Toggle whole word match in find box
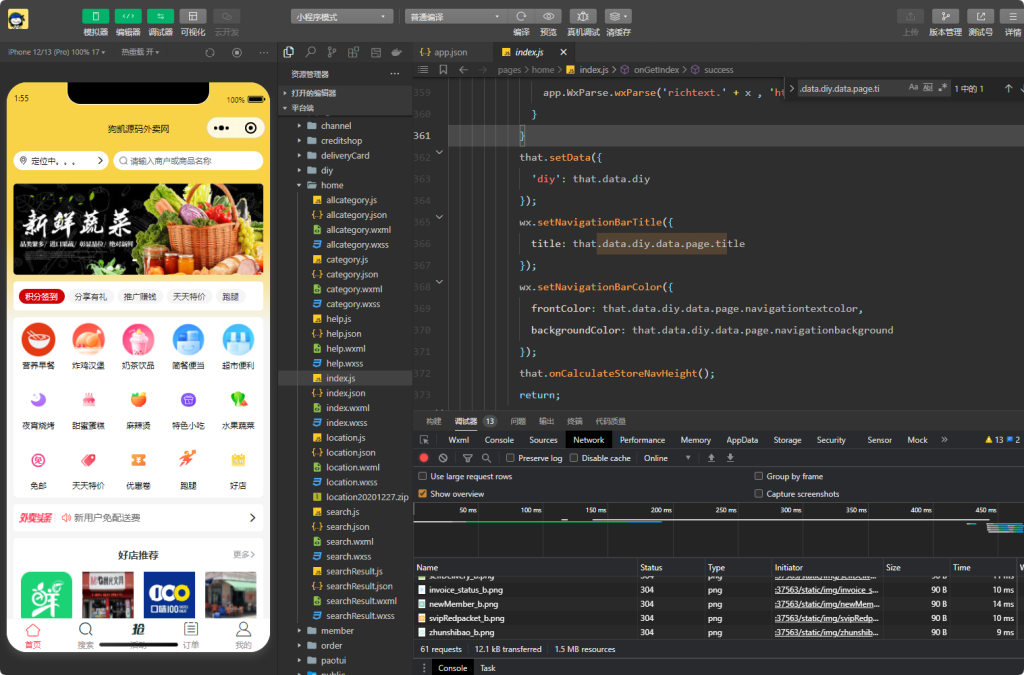 coord(928,88)
